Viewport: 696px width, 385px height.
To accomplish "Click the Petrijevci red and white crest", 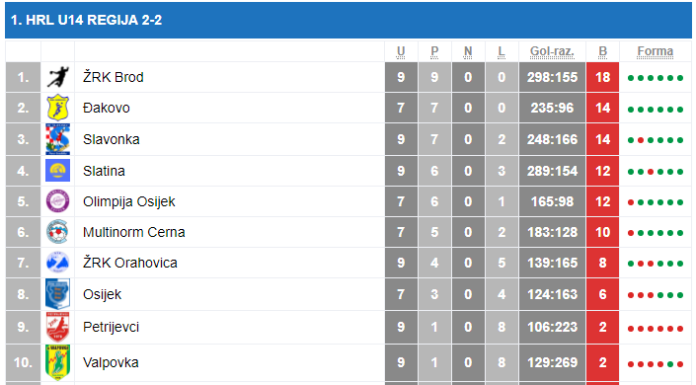I will point(58,327).
